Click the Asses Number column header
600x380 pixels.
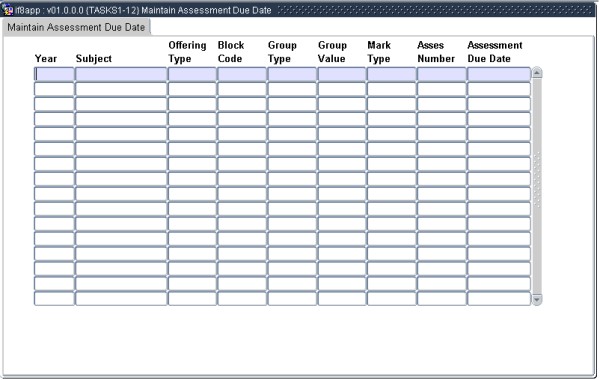[436, 52]
